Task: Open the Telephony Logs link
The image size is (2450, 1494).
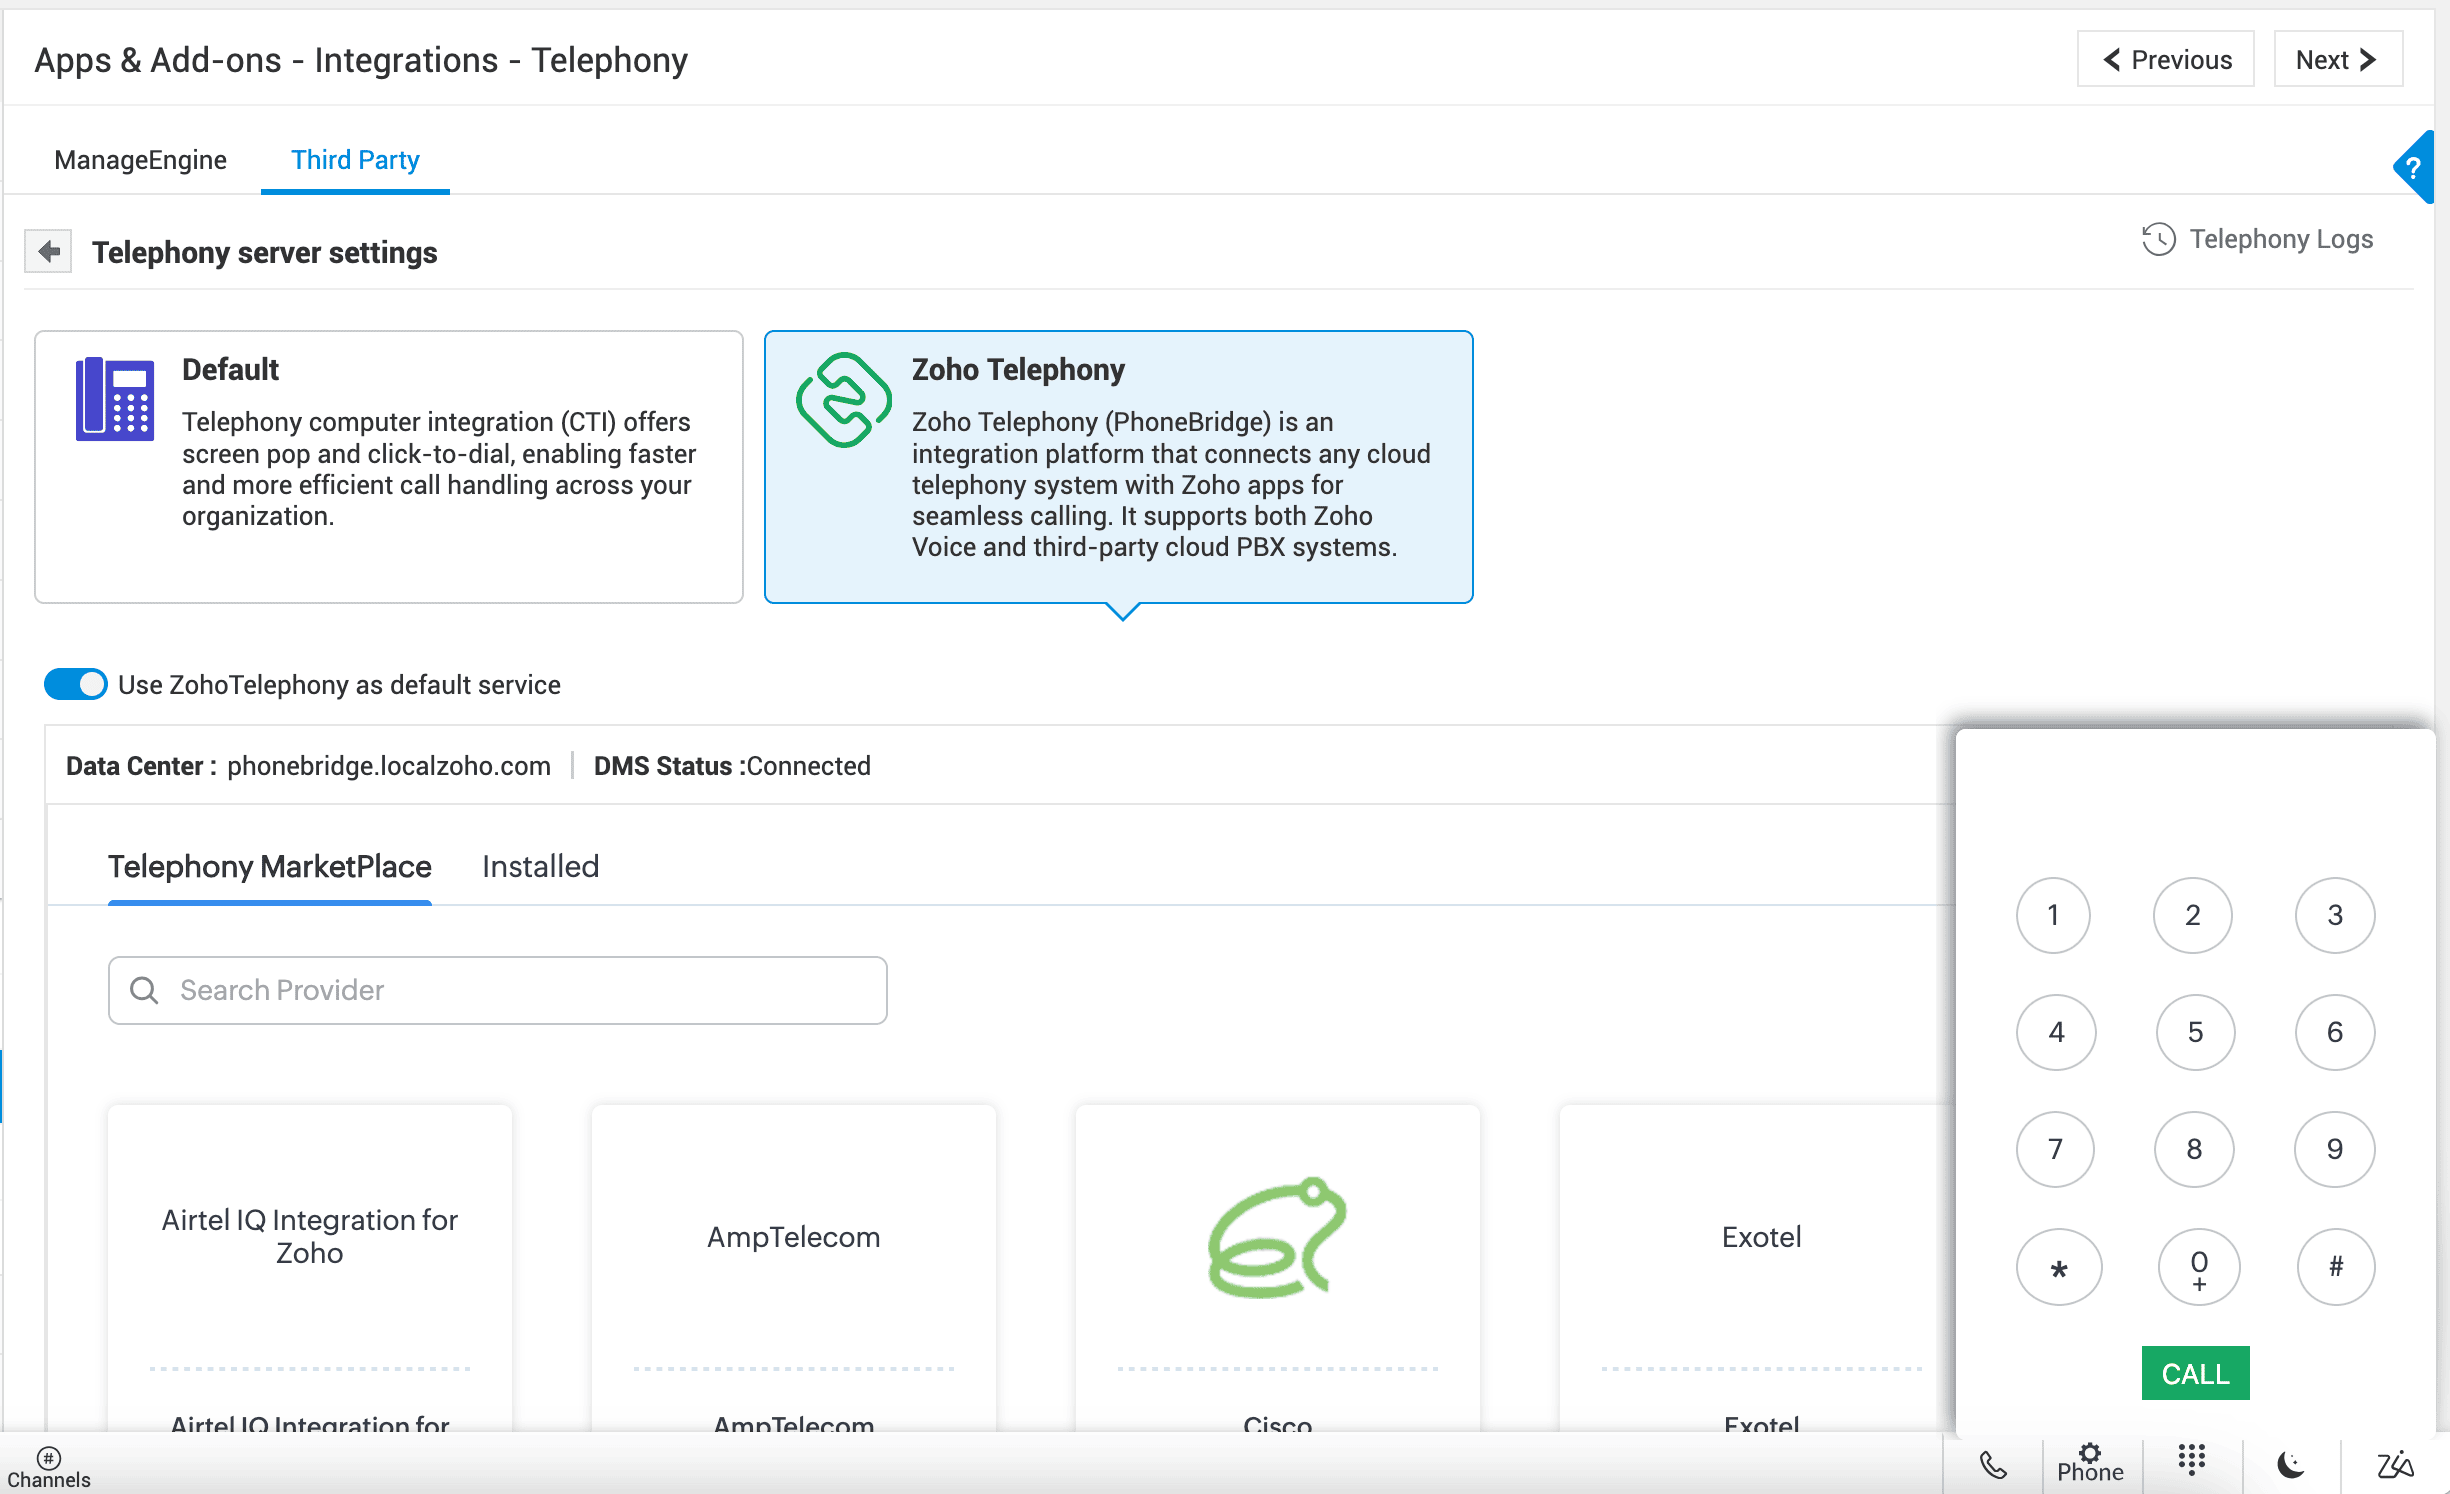Action: click(x=2281, y=239)
